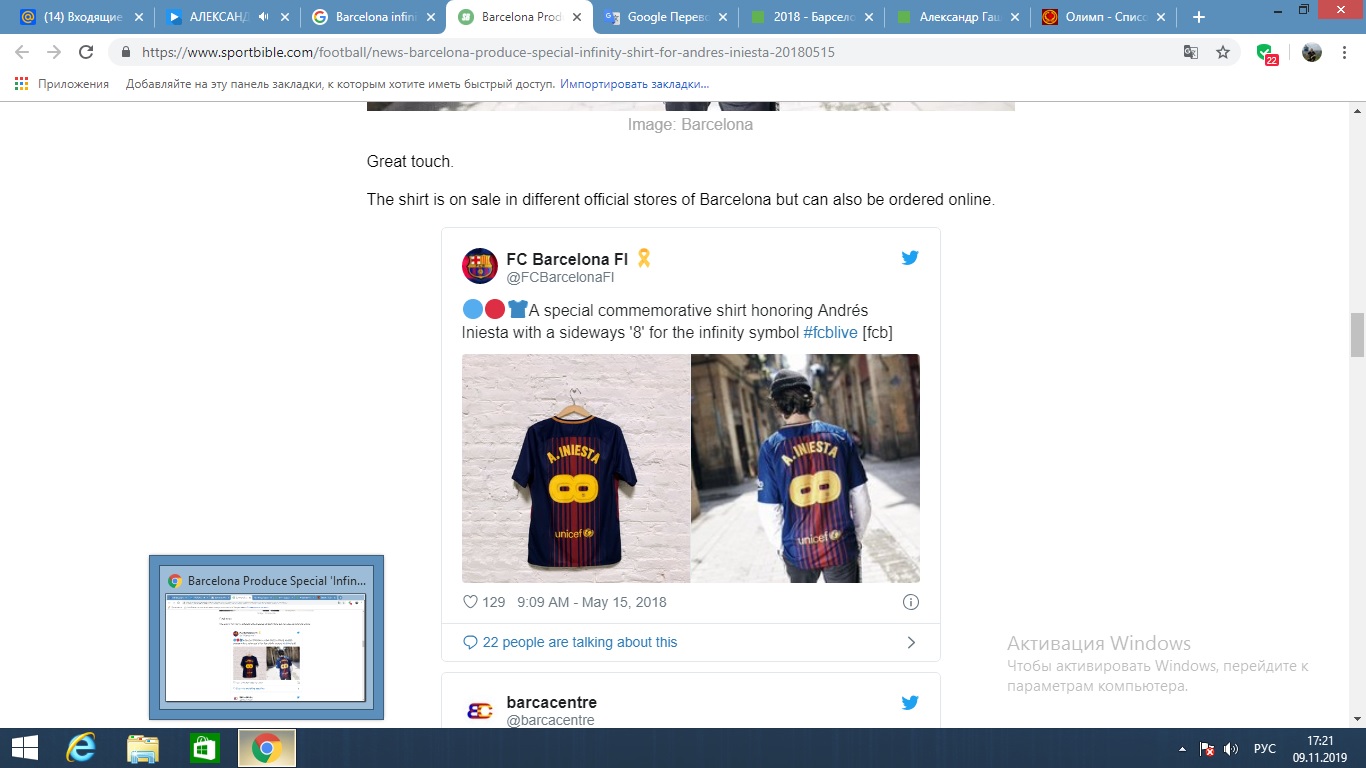Open the 'FC Barcelona FI' account name

567,259
